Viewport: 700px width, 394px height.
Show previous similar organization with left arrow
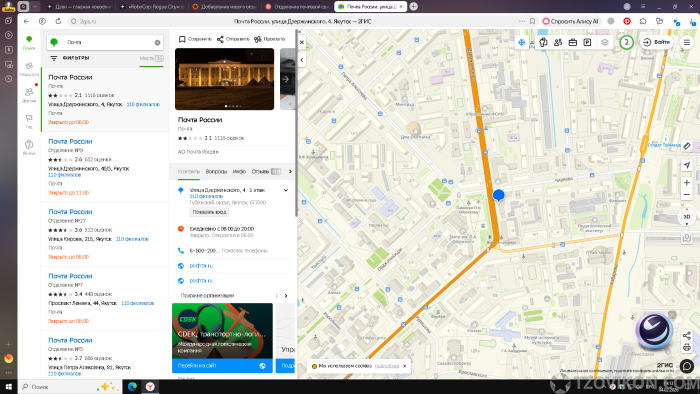click(277, 296)
